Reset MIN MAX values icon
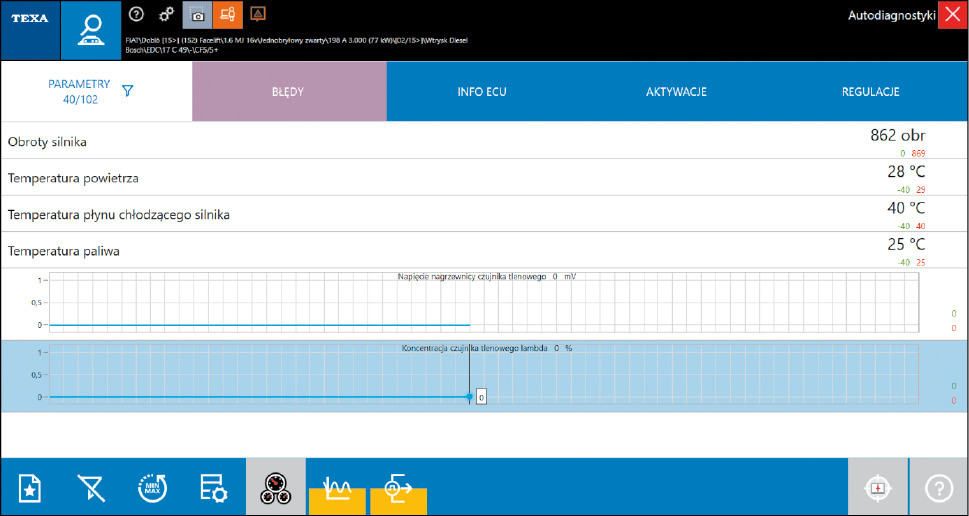The height and width of the screenshot is (516, 969). [152, 487]
